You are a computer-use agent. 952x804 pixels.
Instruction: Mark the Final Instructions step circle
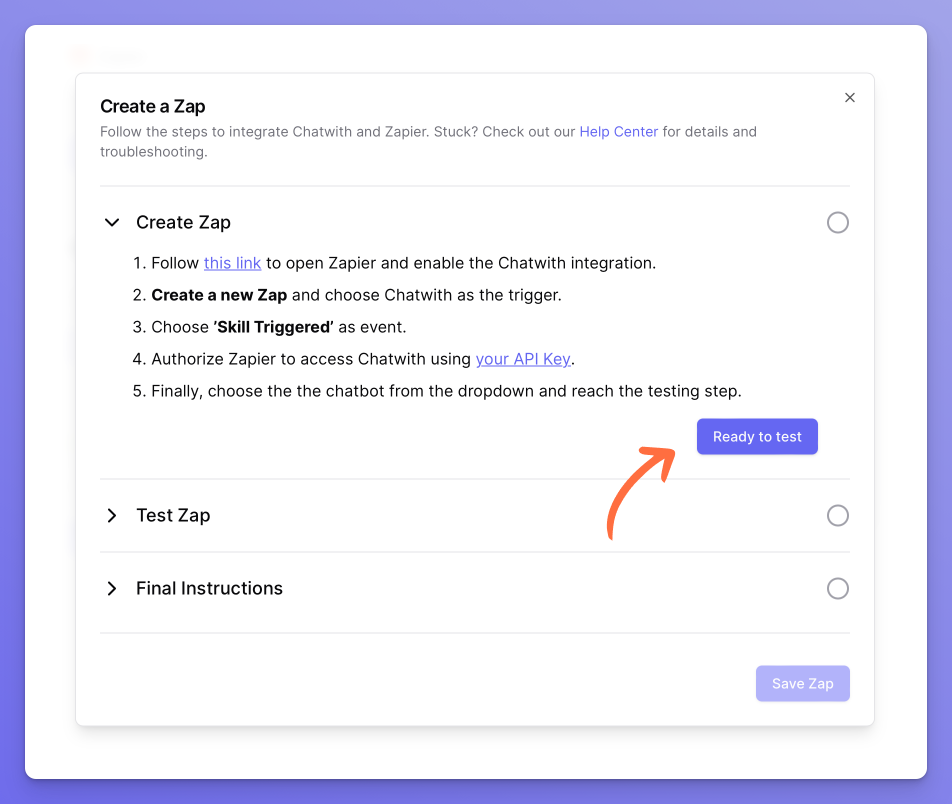coord(838,589)
